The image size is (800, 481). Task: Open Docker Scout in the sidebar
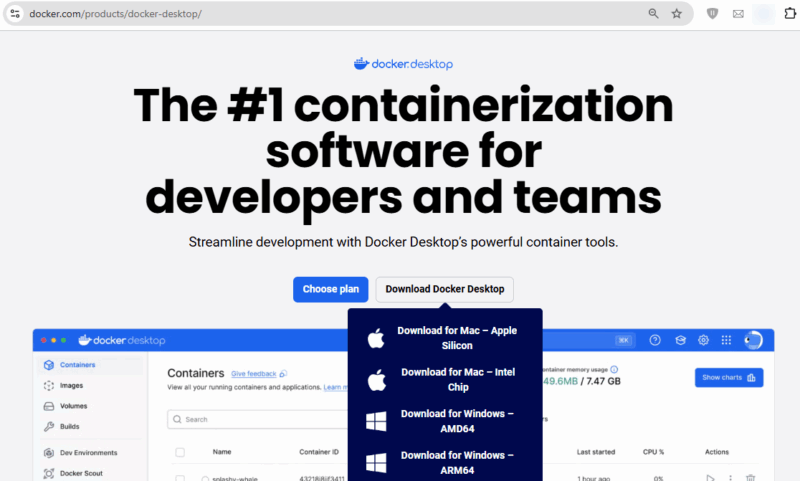[81, 473]
